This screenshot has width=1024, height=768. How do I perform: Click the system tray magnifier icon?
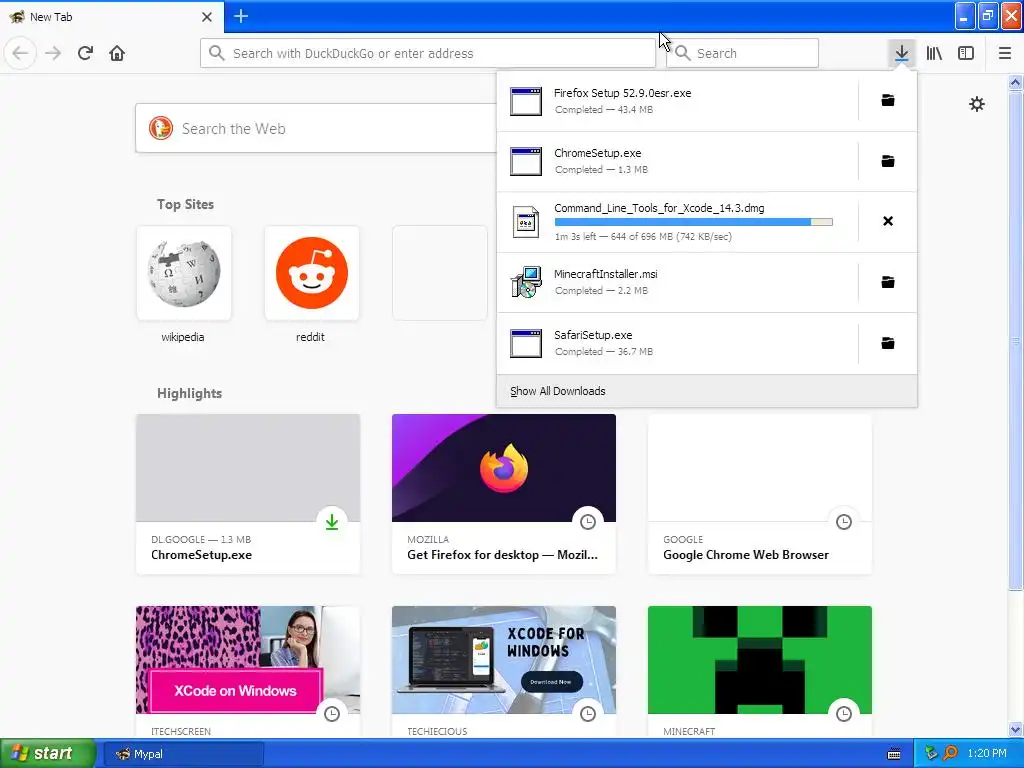pyautogui.click(x=950, y=754)
